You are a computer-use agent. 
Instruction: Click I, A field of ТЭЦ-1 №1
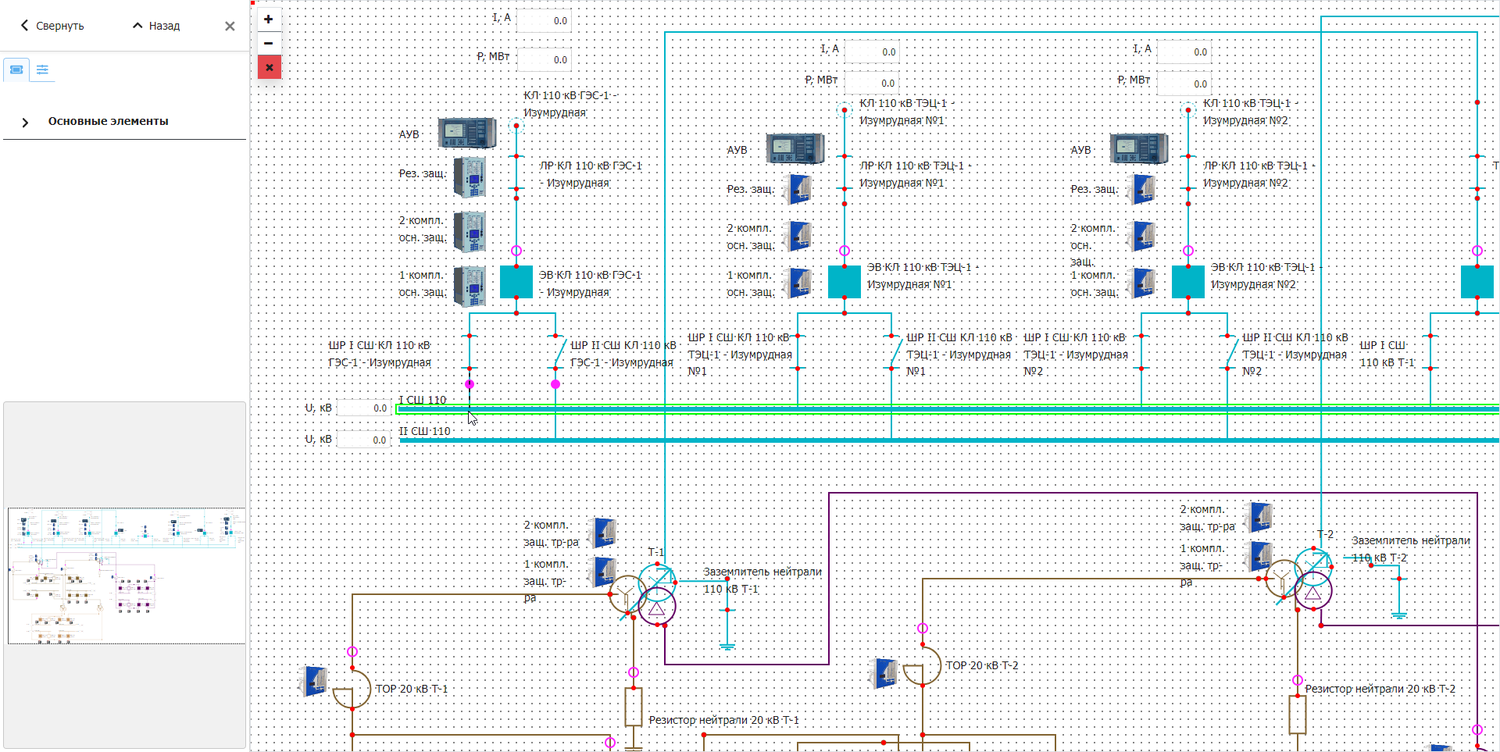871,51
